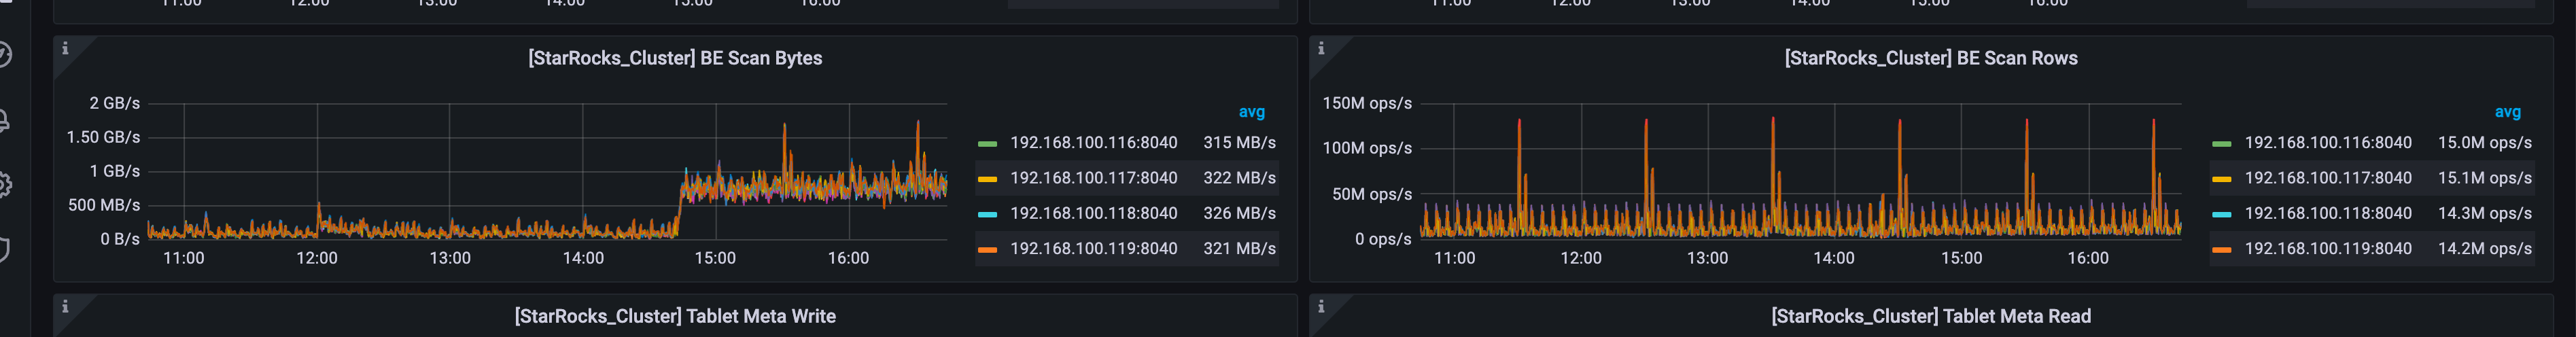
Task: Click the info icon on Tablet Meta Read panel
Action: click(x=1321, y=307)
